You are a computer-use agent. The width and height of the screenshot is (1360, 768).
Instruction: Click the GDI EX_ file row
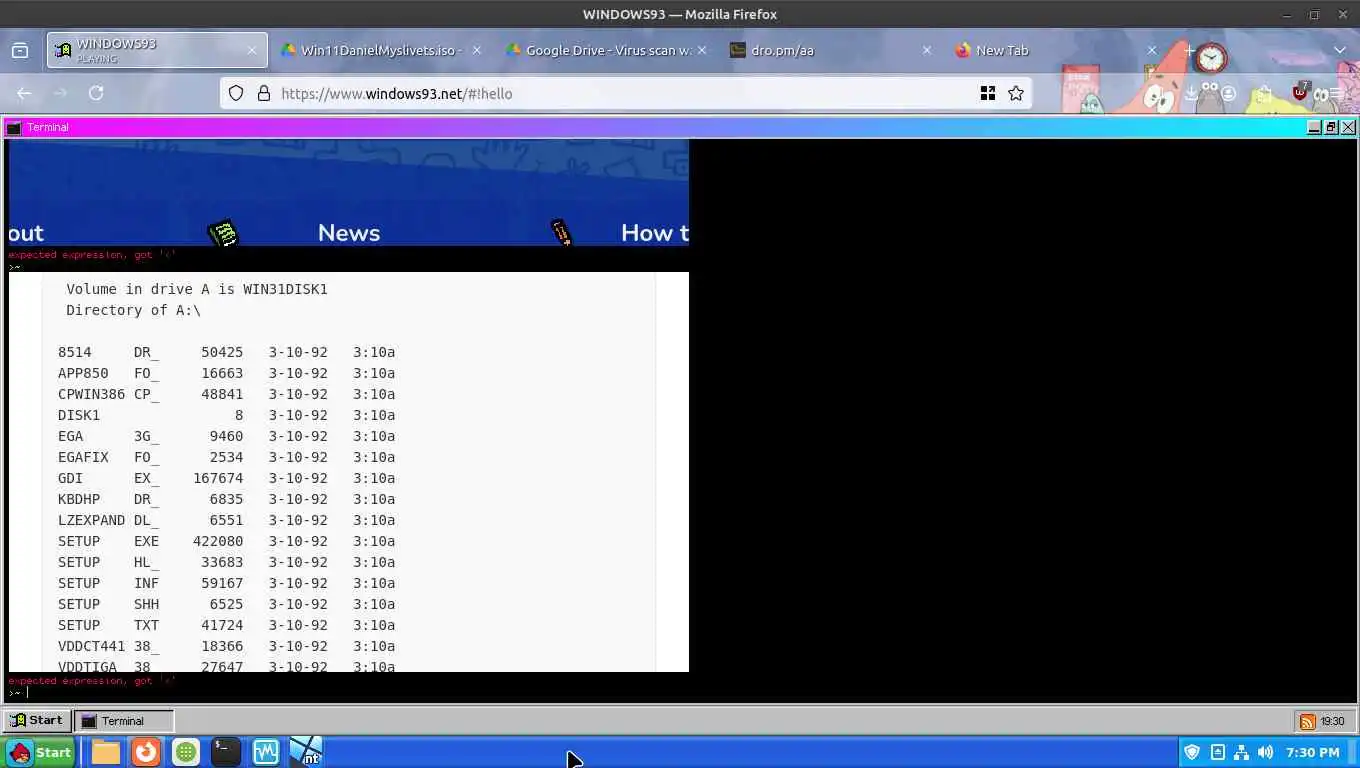(x=226, y=478)
